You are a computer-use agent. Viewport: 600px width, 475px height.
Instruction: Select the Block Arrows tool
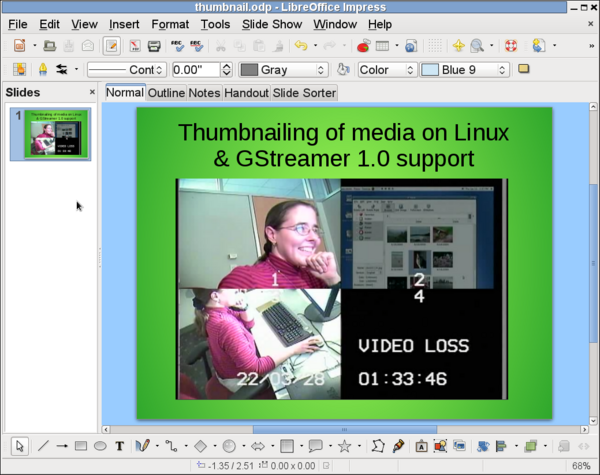point(258,446)
